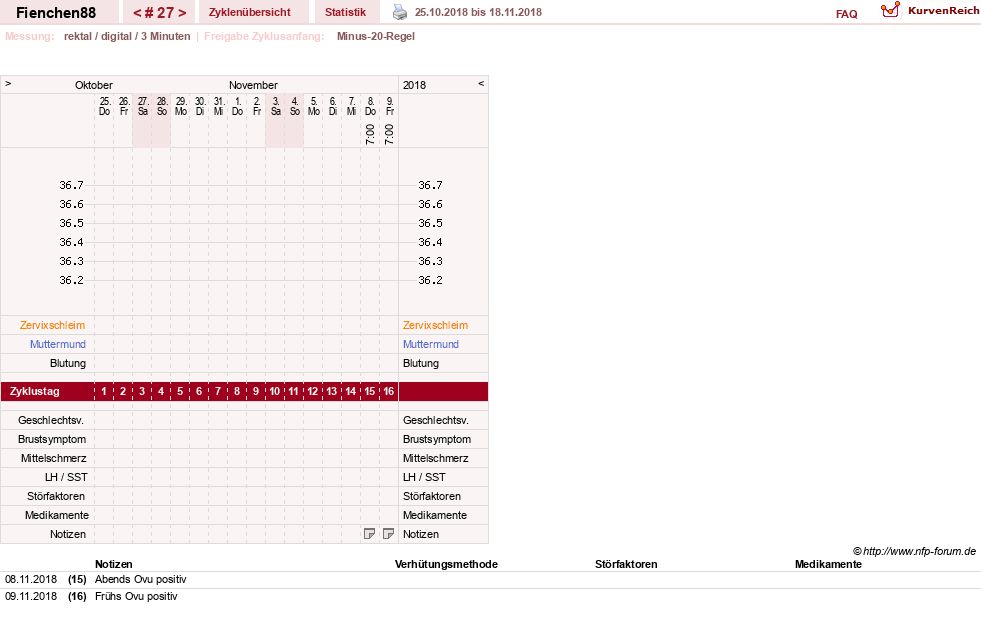Open the FAQ link
981x623 pixels.
click(846, 14)
